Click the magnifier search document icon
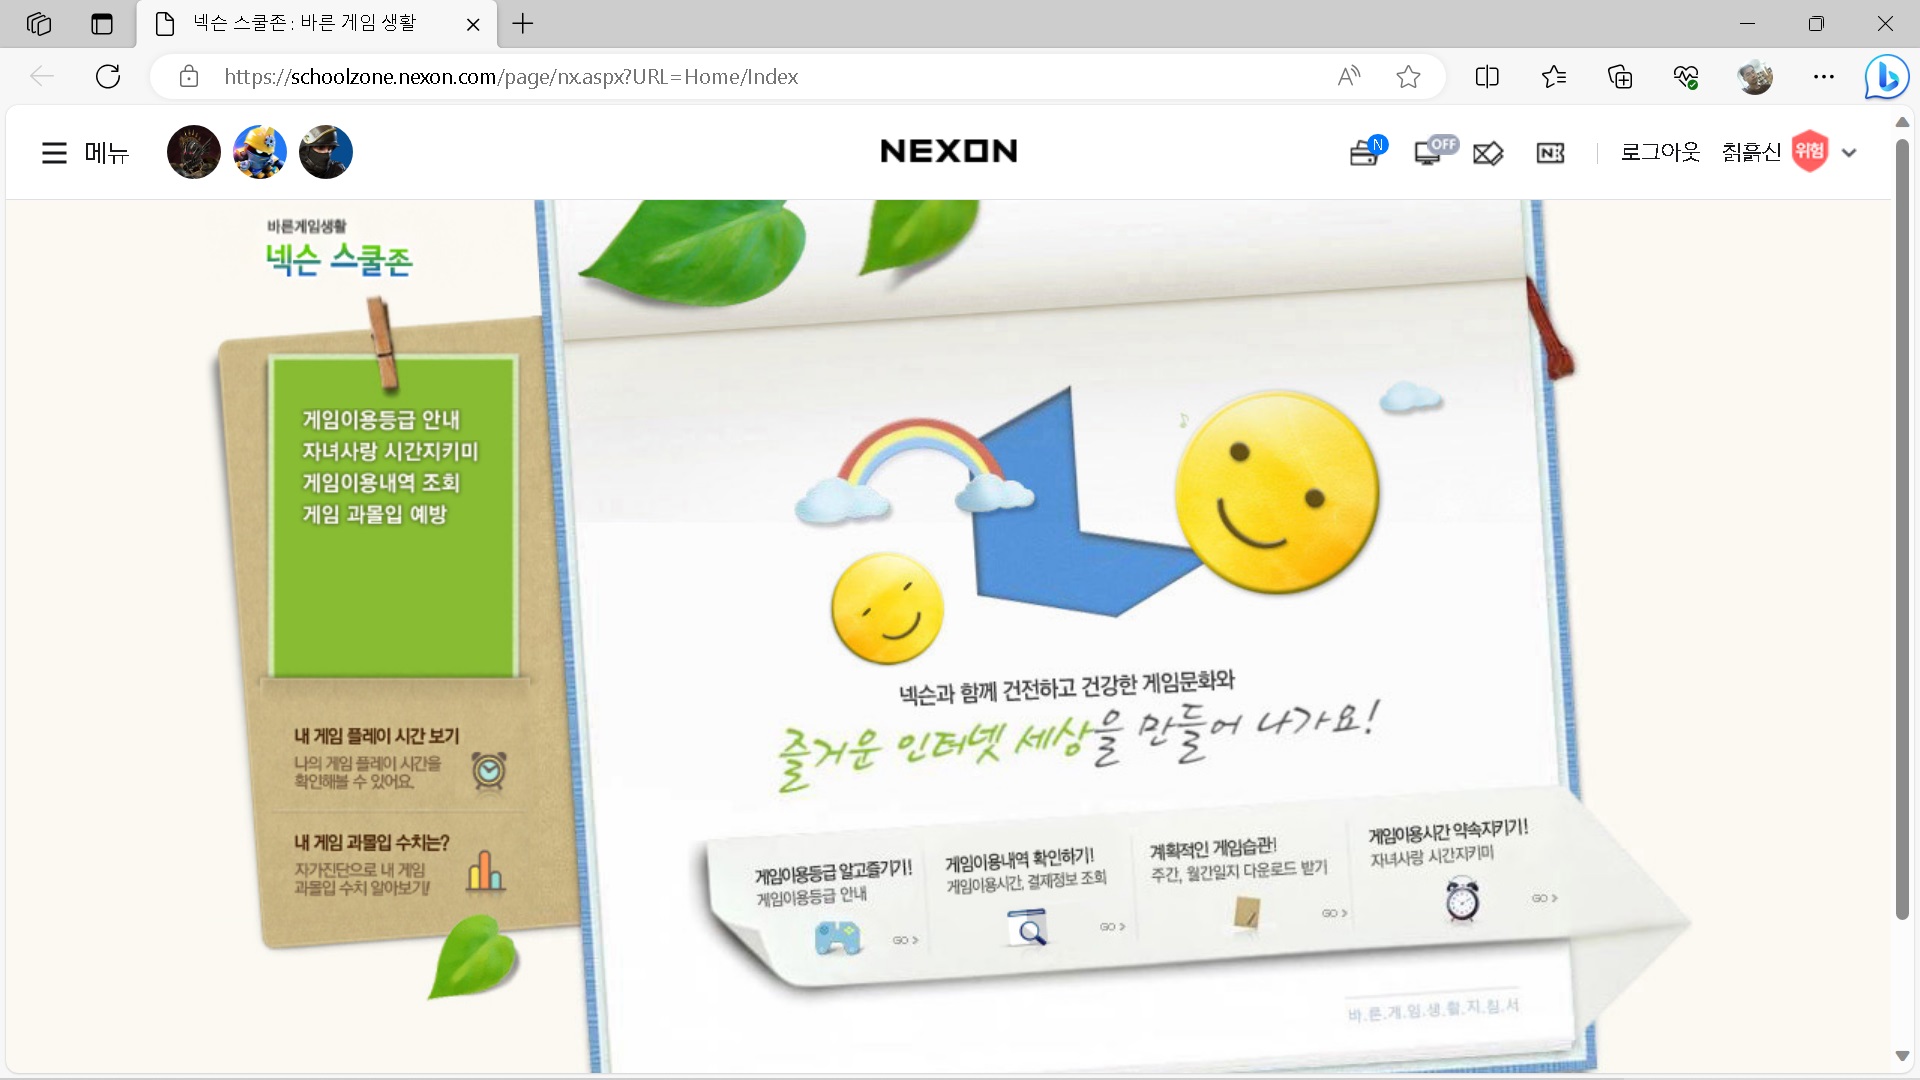The width and height of the screenshot is (1920, 1080). [x=1028, y=928]
